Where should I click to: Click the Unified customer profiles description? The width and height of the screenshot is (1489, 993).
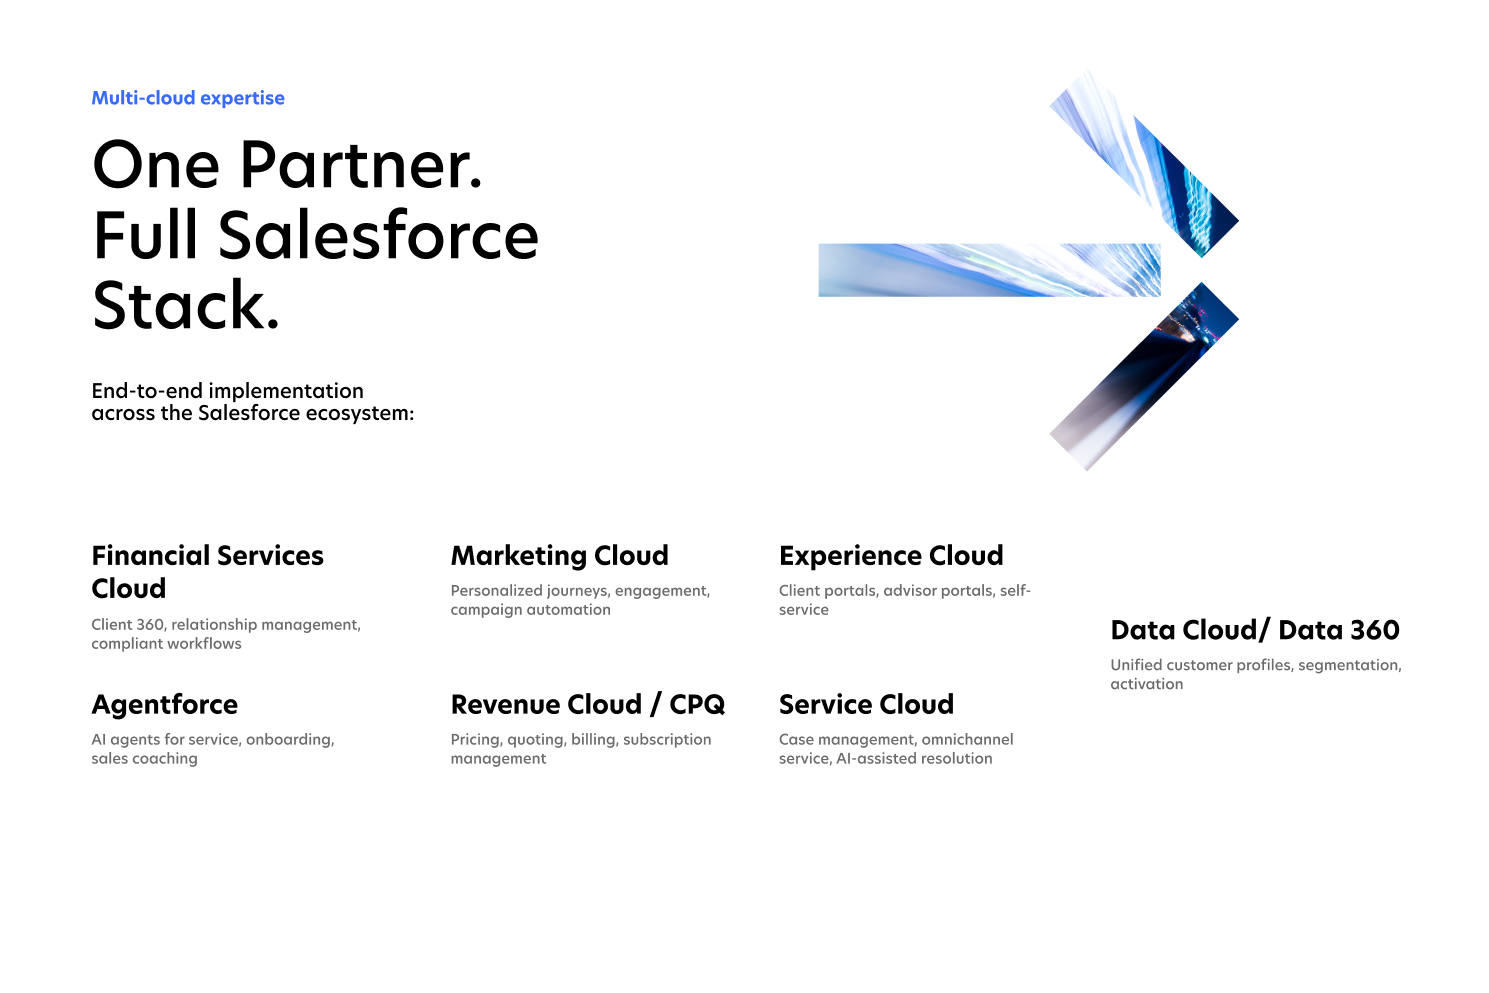coord(1255,674)
